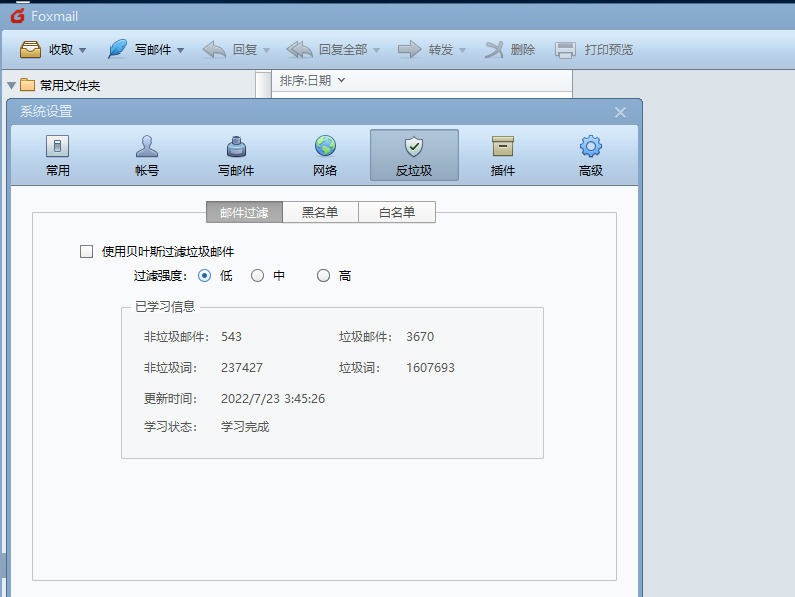The width and height of the screenshot is (795, 597).
Task: Enable 使用贝叶斯过滤垃圾邮件 checkbox
Action: [87, 252]
